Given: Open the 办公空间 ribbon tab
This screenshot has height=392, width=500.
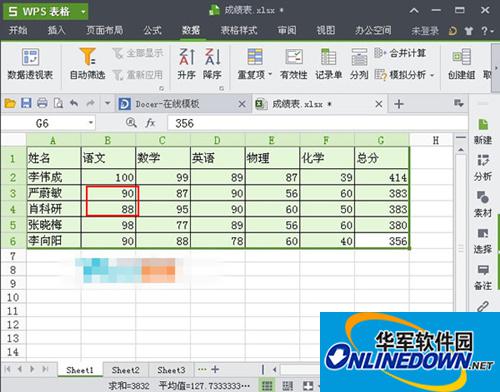Looking at the screenshot, I should (373, 30).
